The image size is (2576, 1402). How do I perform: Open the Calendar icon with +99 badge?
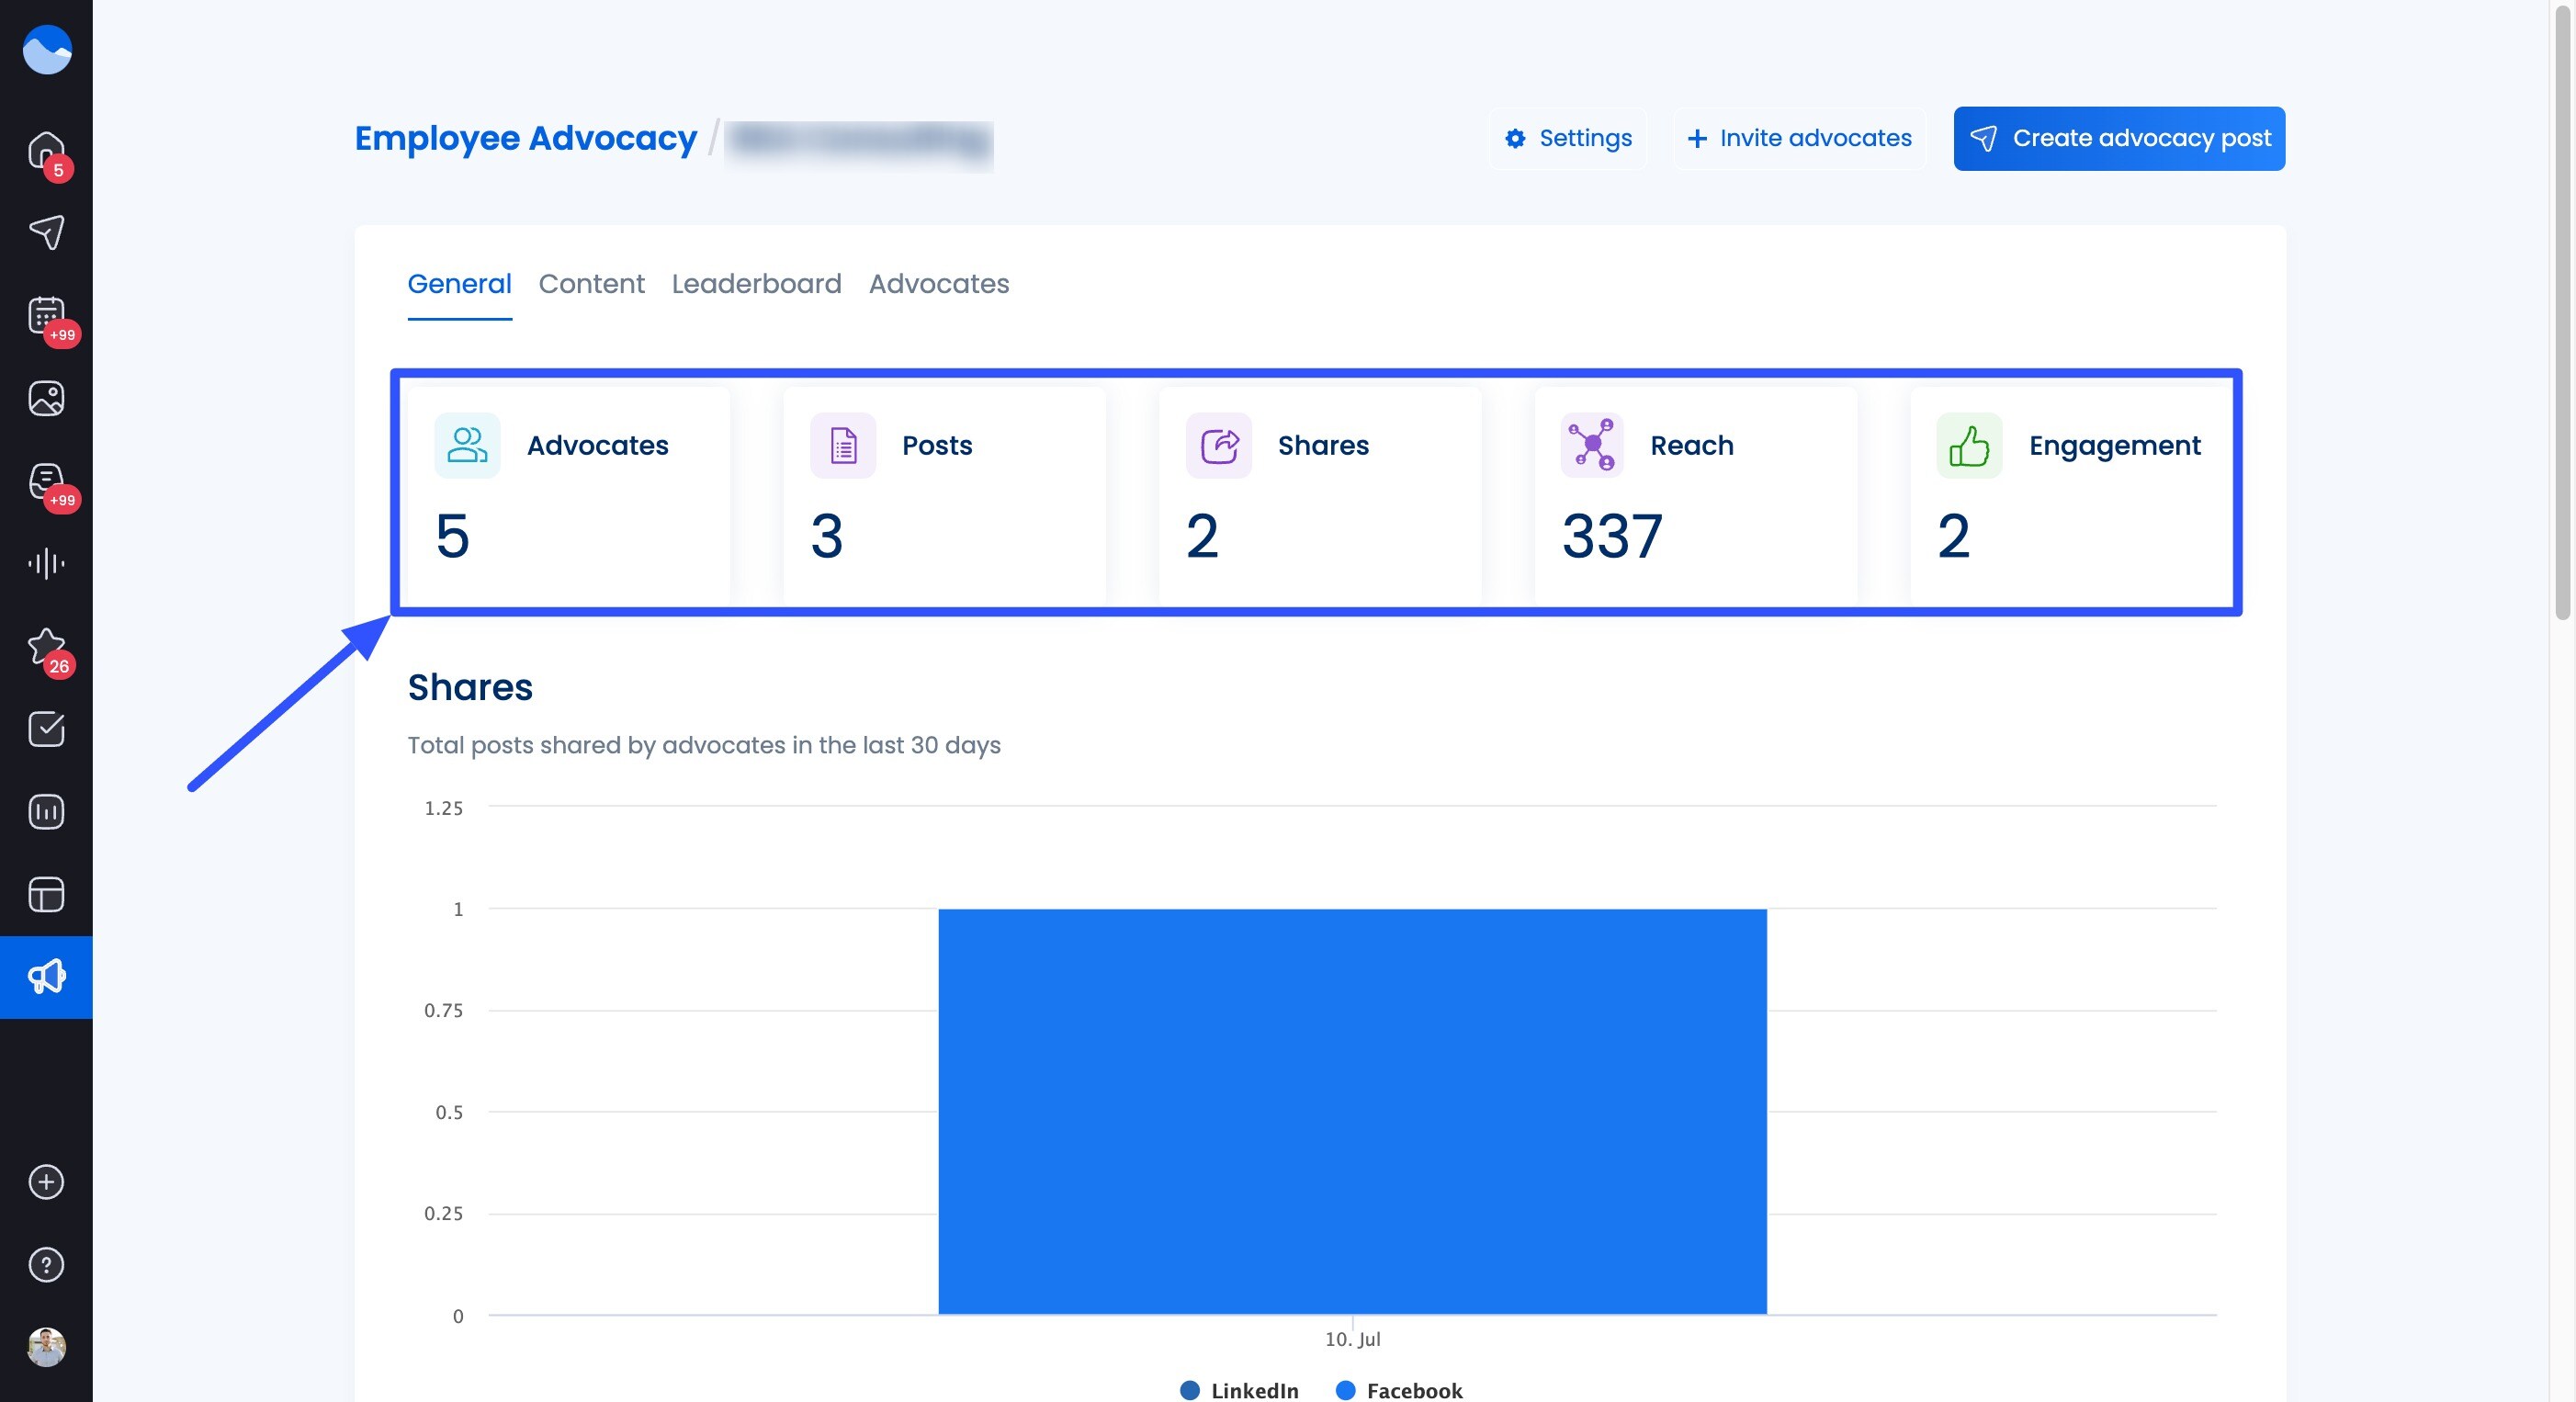pos(45,315)
